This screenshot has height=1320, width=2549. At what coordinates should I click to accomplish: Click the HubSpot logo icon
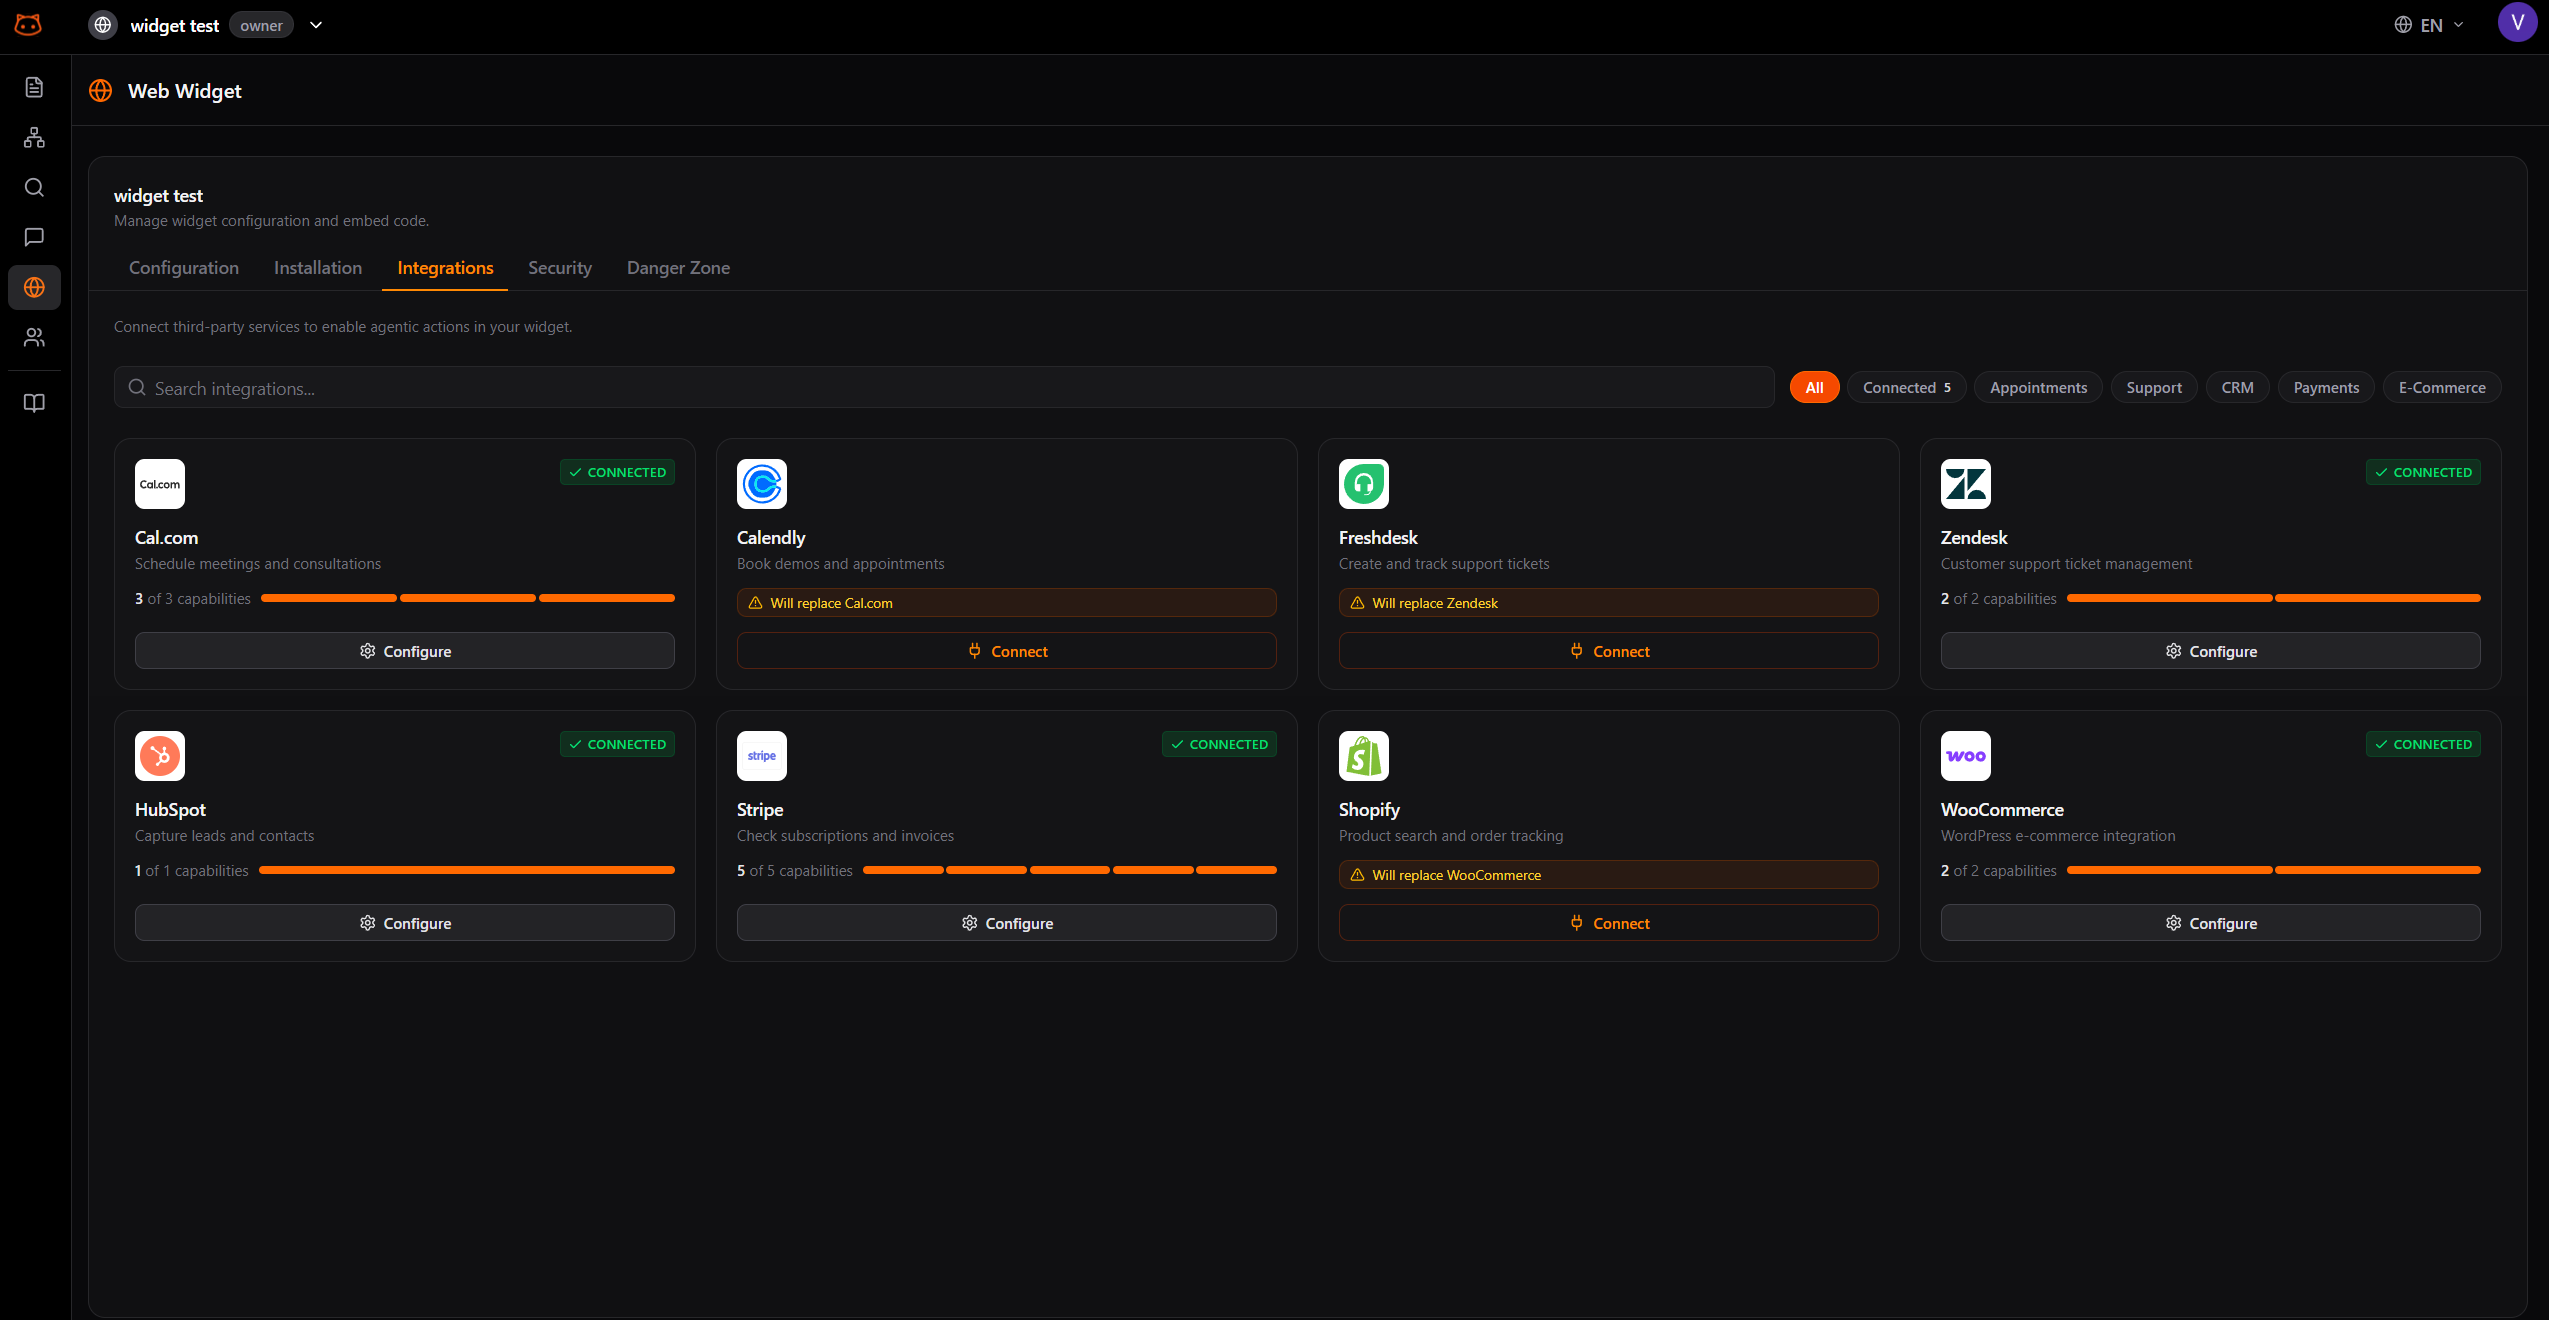pos(160,756)
